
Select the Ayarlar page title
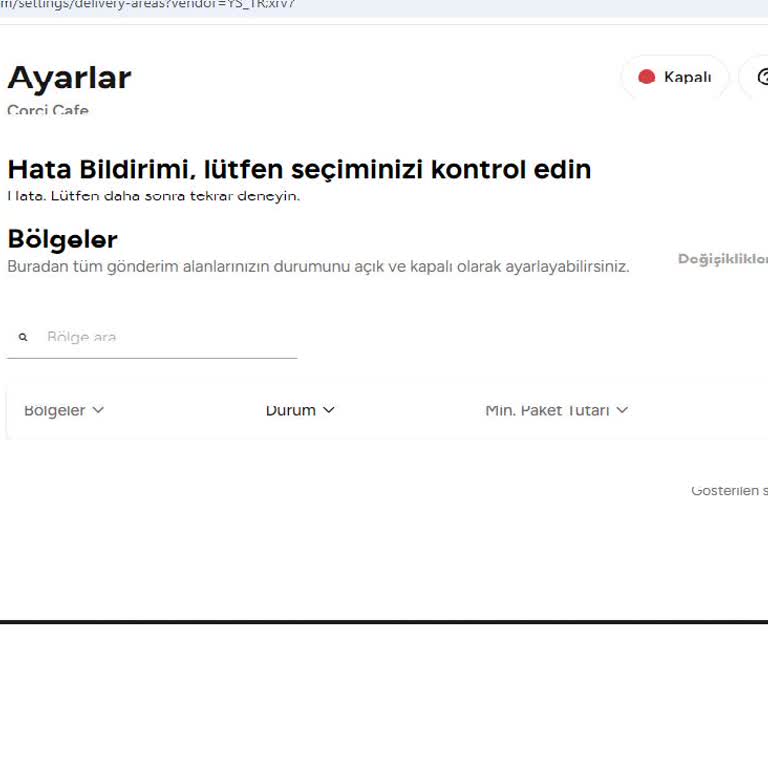[70, 77]
